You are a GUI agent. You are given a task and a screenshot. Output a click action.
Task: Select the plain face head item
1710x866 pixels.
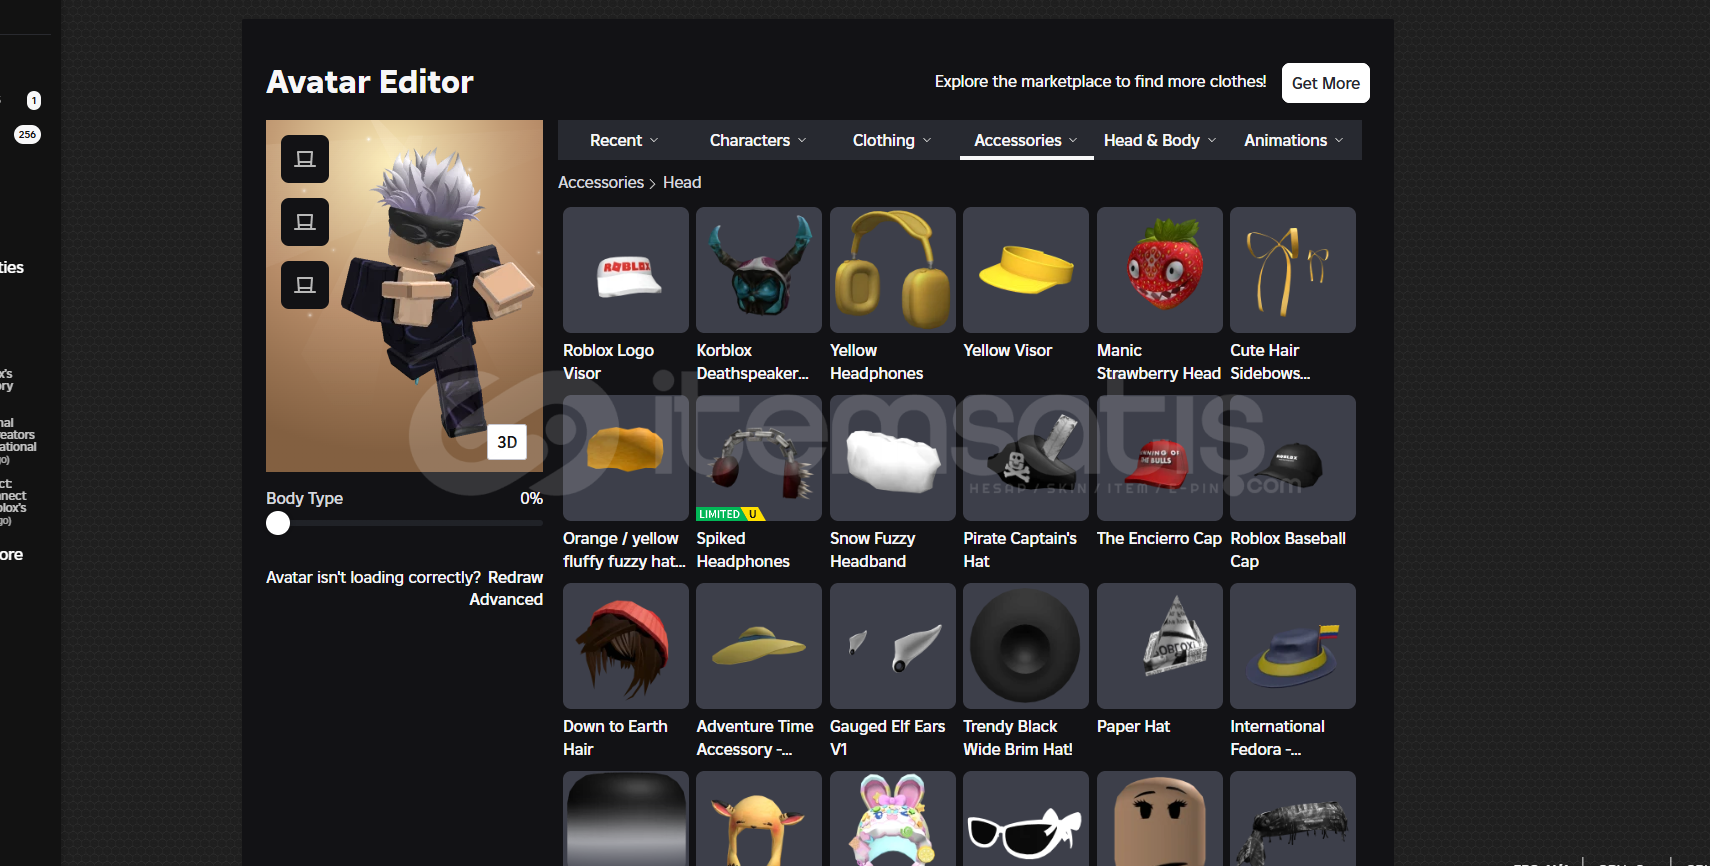(x=1160, y=818)
